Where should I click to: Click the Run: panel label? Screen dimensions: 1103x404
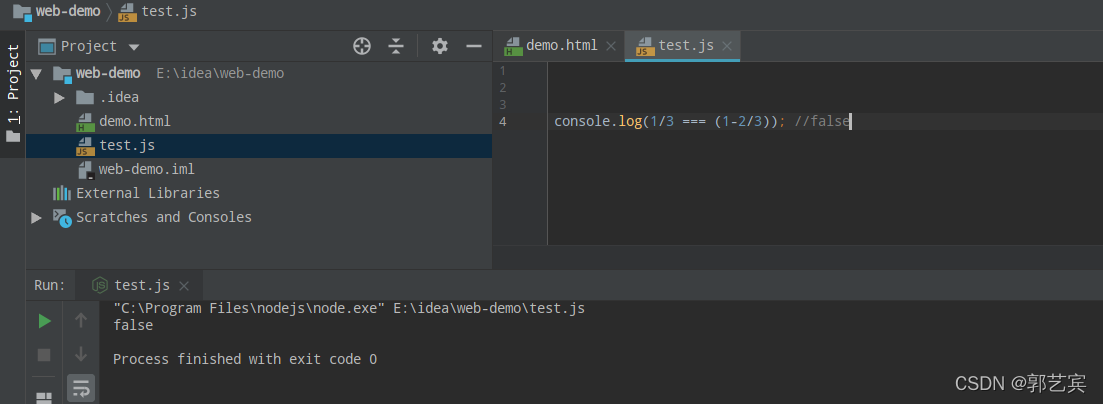click(49, 285)
